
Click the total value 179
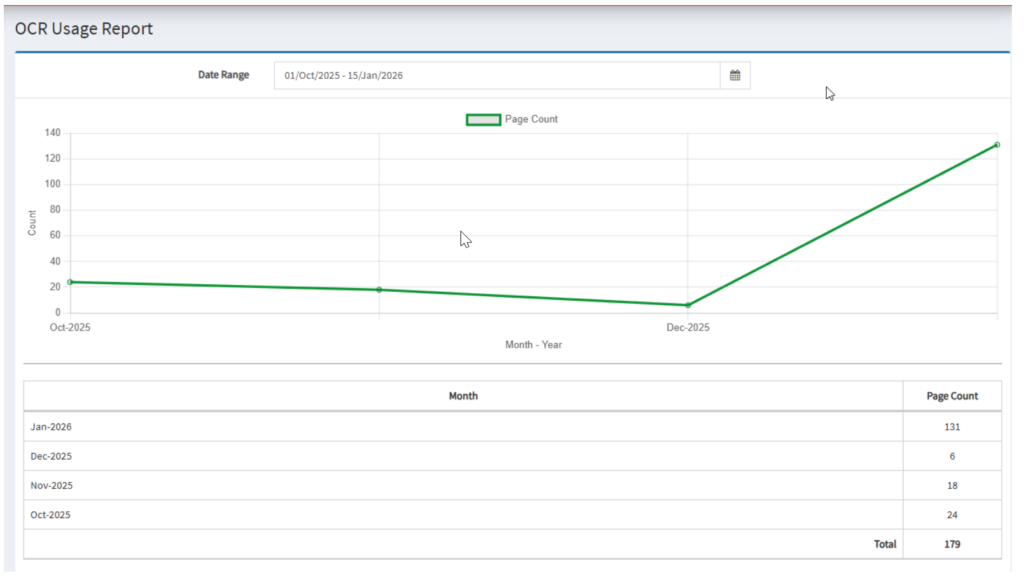(x=952, y=545)
